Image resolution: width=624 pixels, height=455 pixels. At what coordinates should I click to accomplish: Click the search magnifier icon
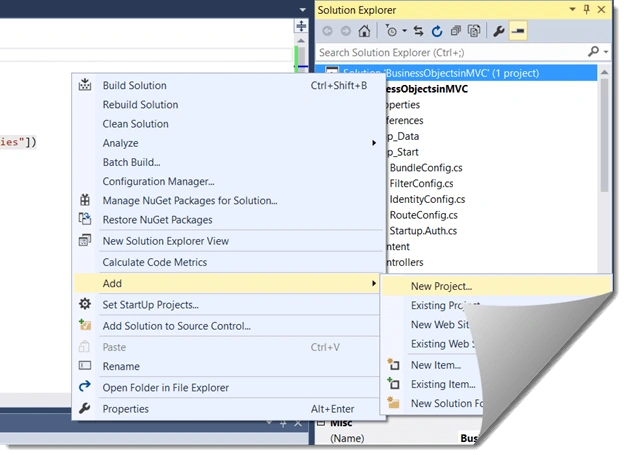(x=593, y=52)
